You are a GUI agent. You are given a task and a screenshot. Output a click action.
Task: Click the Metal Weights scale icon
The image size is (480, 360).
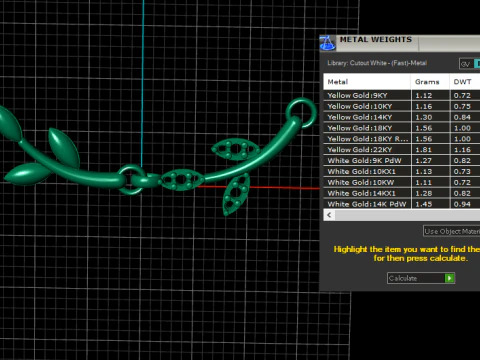click(327, 43)
